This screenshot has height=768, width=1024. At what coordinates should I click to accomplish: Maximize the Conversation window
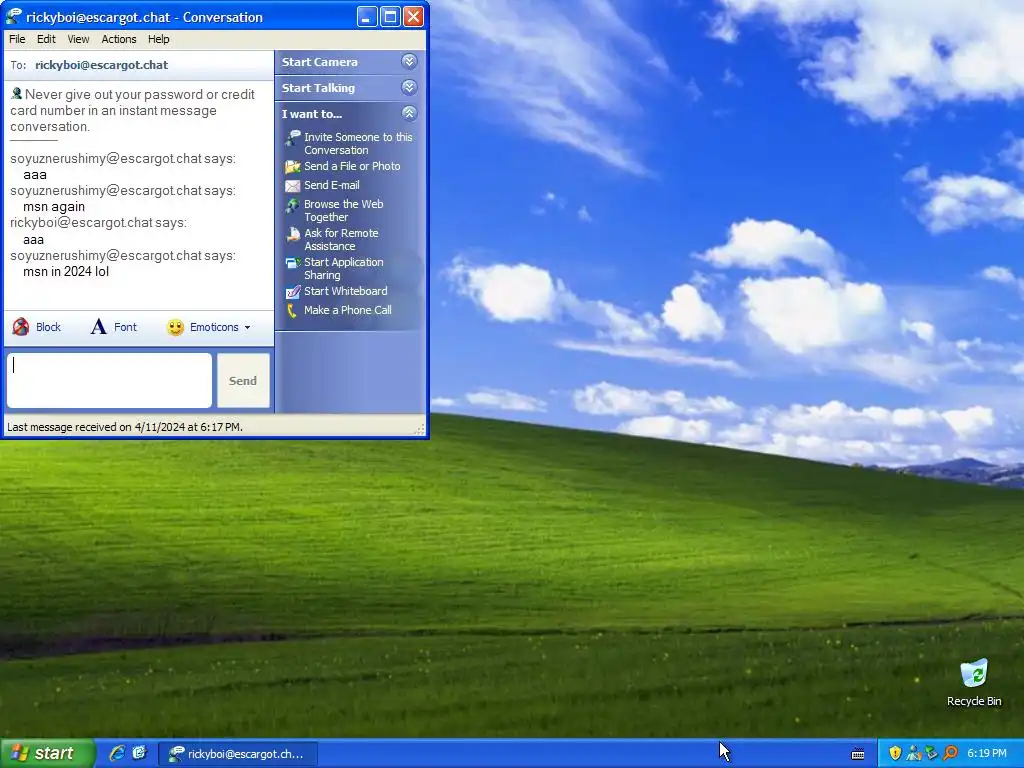tap(390, 17)
